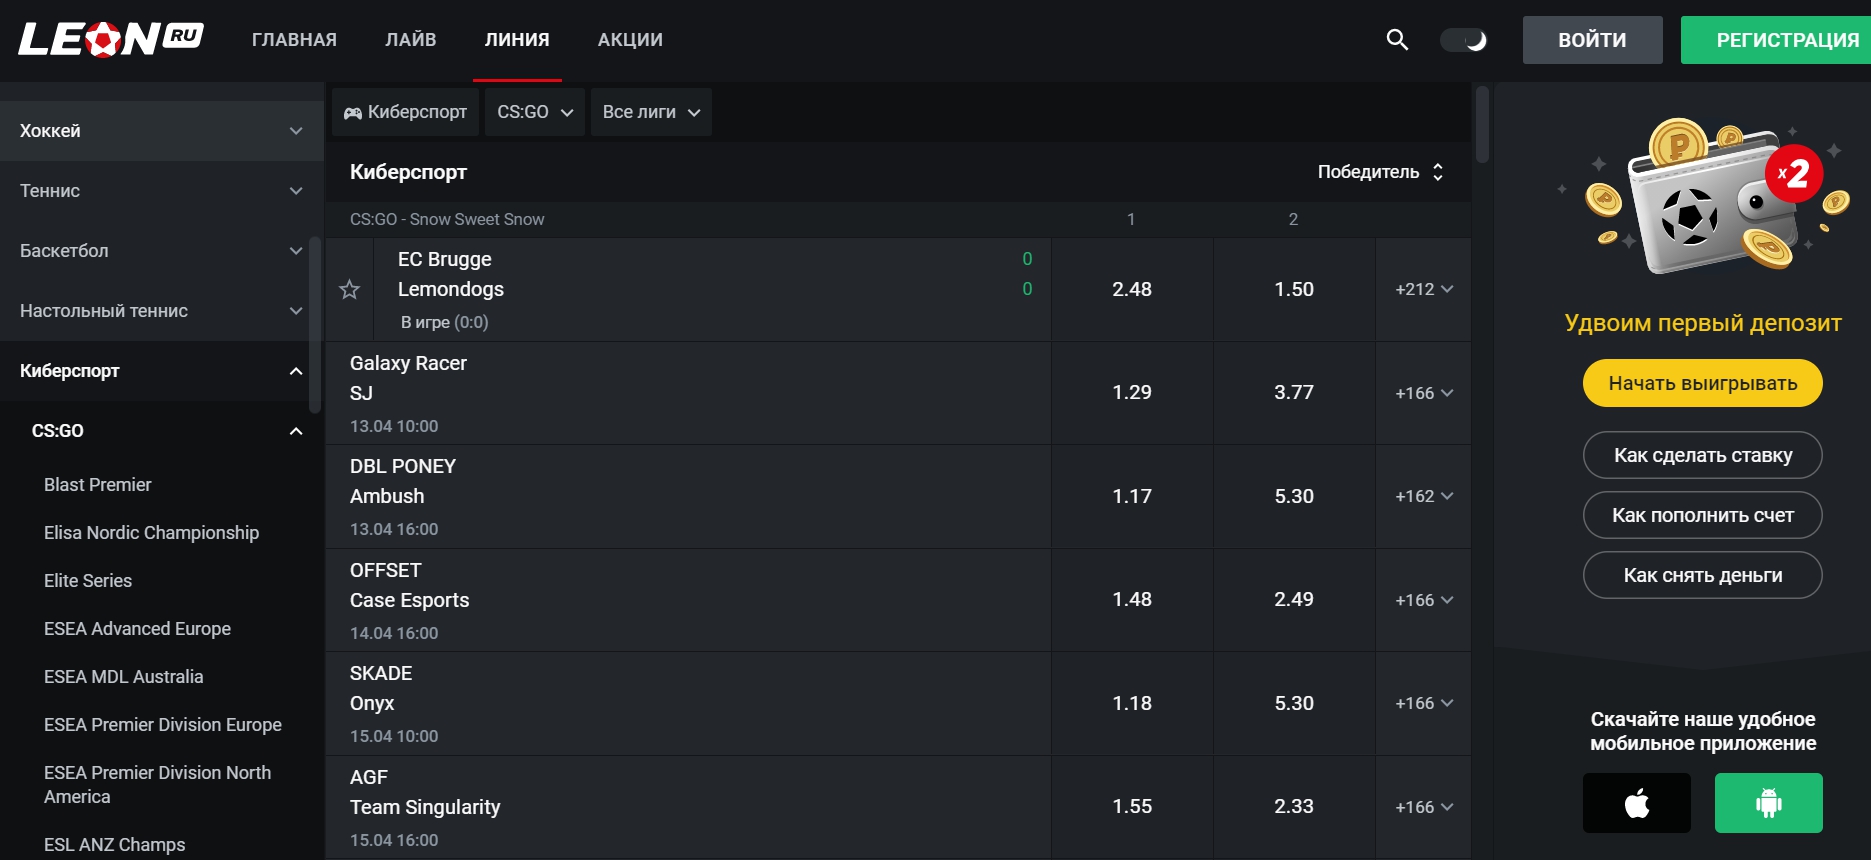Expand +166 markets for Galaxy Racer match
This screenshot has height=860, width=1871.
(x=1424, y=393)
